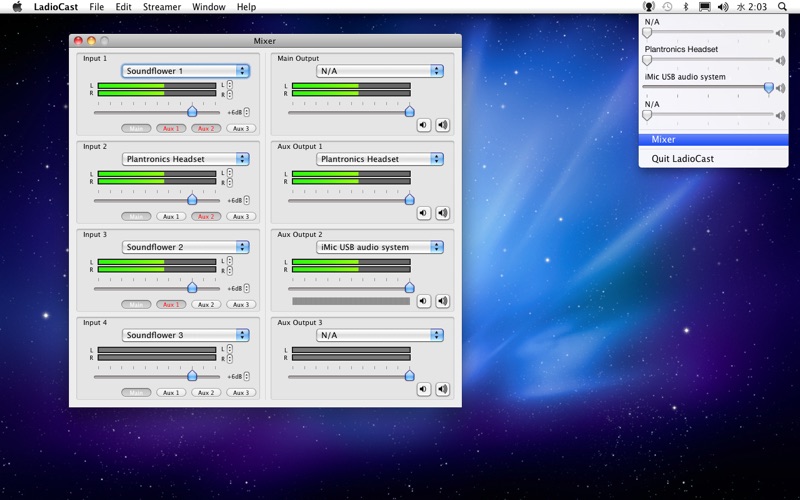Open Aux Output 3 N/A device dropdown
Viewport: 800px width, 500px height.
(380, 335)
